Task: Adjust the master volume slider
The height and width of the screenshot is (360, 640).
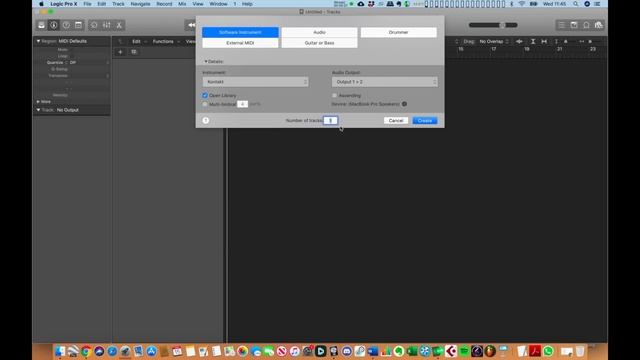Action: 493,25
